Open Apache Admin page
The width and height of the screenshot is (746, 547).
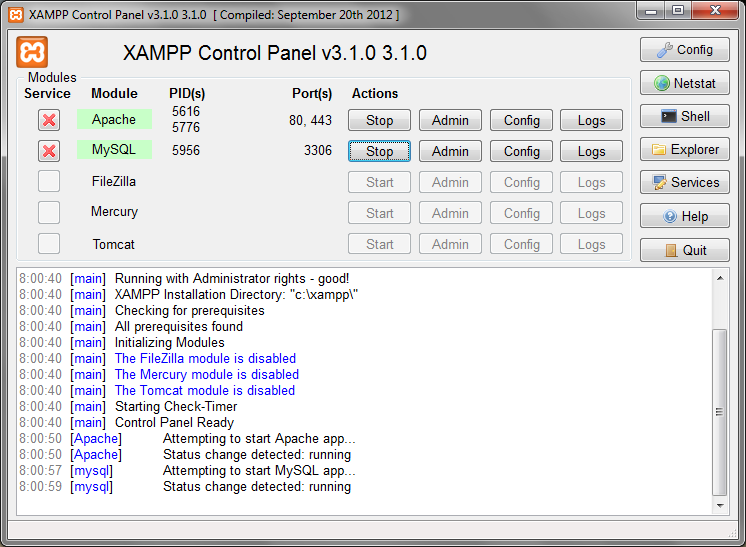pyautogui.click(x=450, y=120)
